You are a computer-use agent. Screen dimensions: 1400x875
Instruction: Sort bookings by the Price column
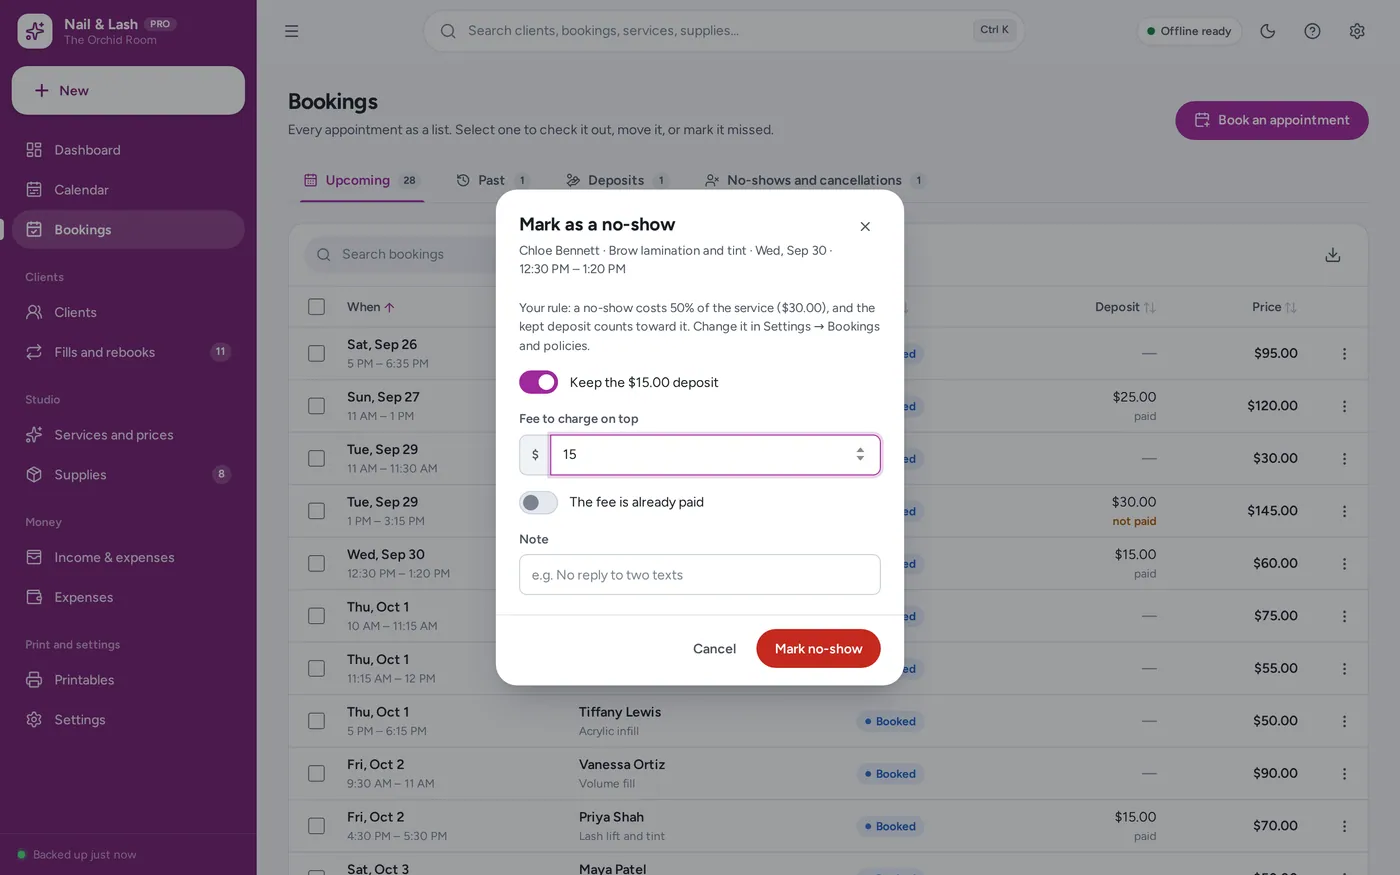[1274, 307]
